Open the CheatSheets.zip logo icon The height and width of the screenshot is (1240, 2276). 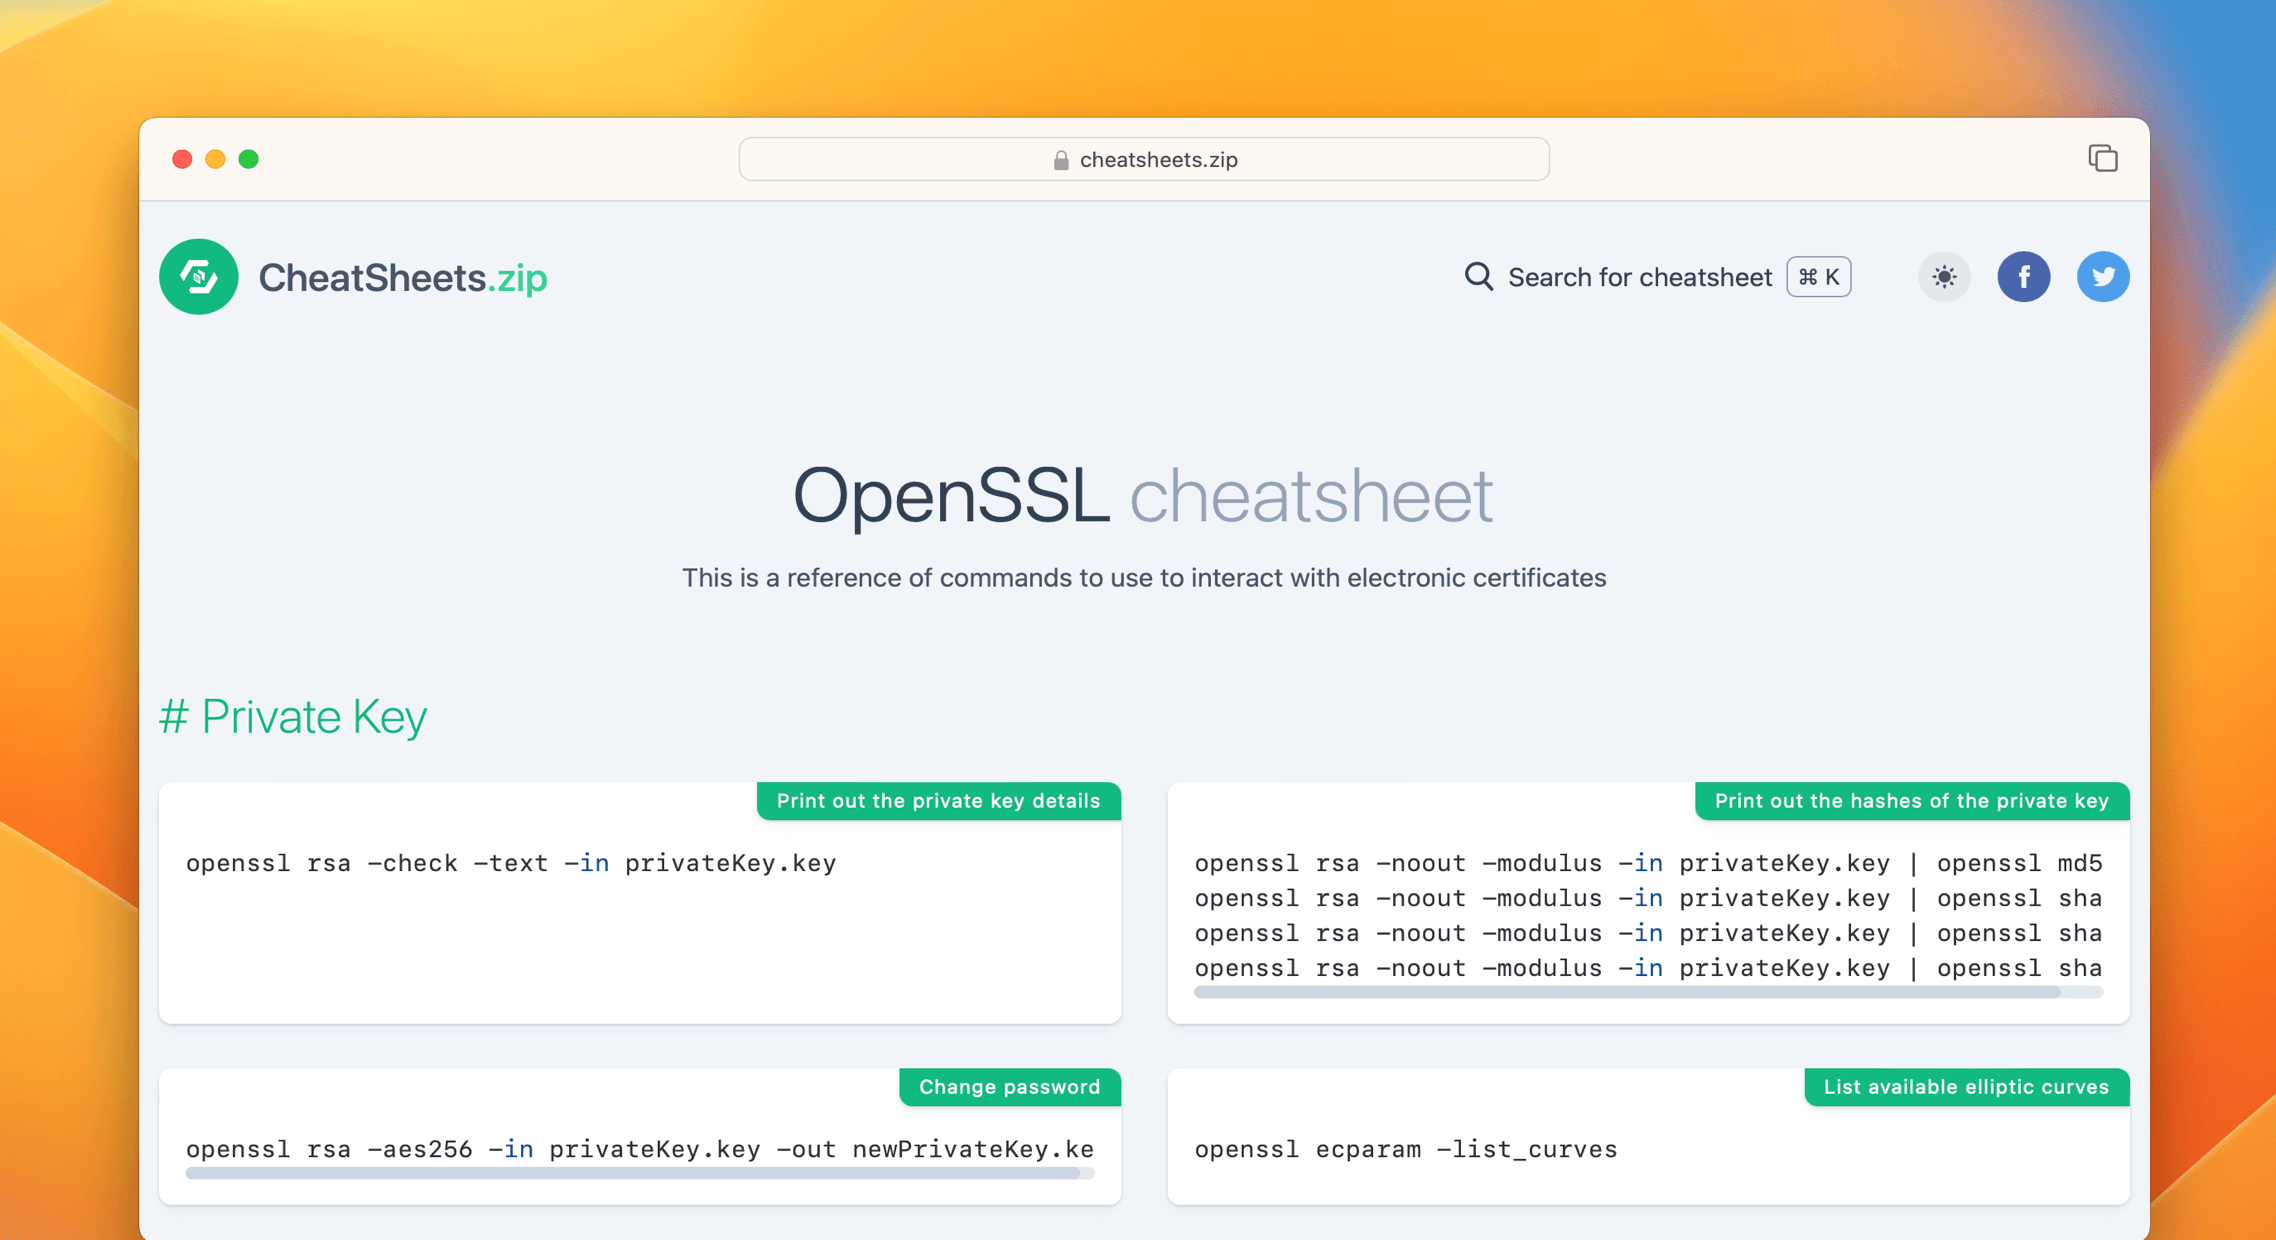pos(198,277)
